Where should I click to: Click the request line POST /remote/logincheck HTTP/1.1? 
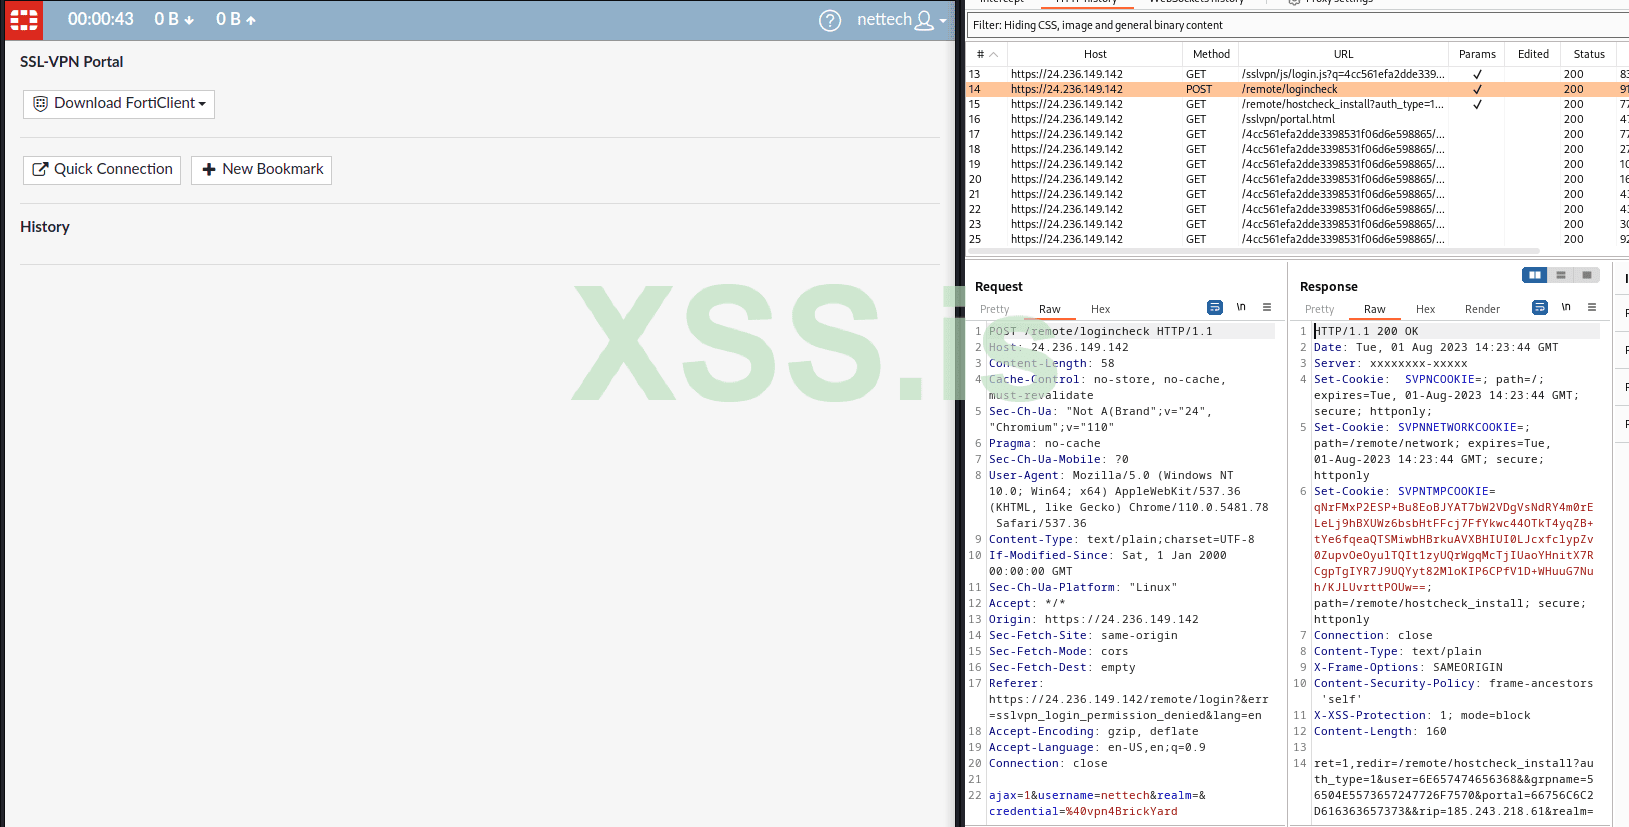pyautogui.click(x=1100, y=331)
